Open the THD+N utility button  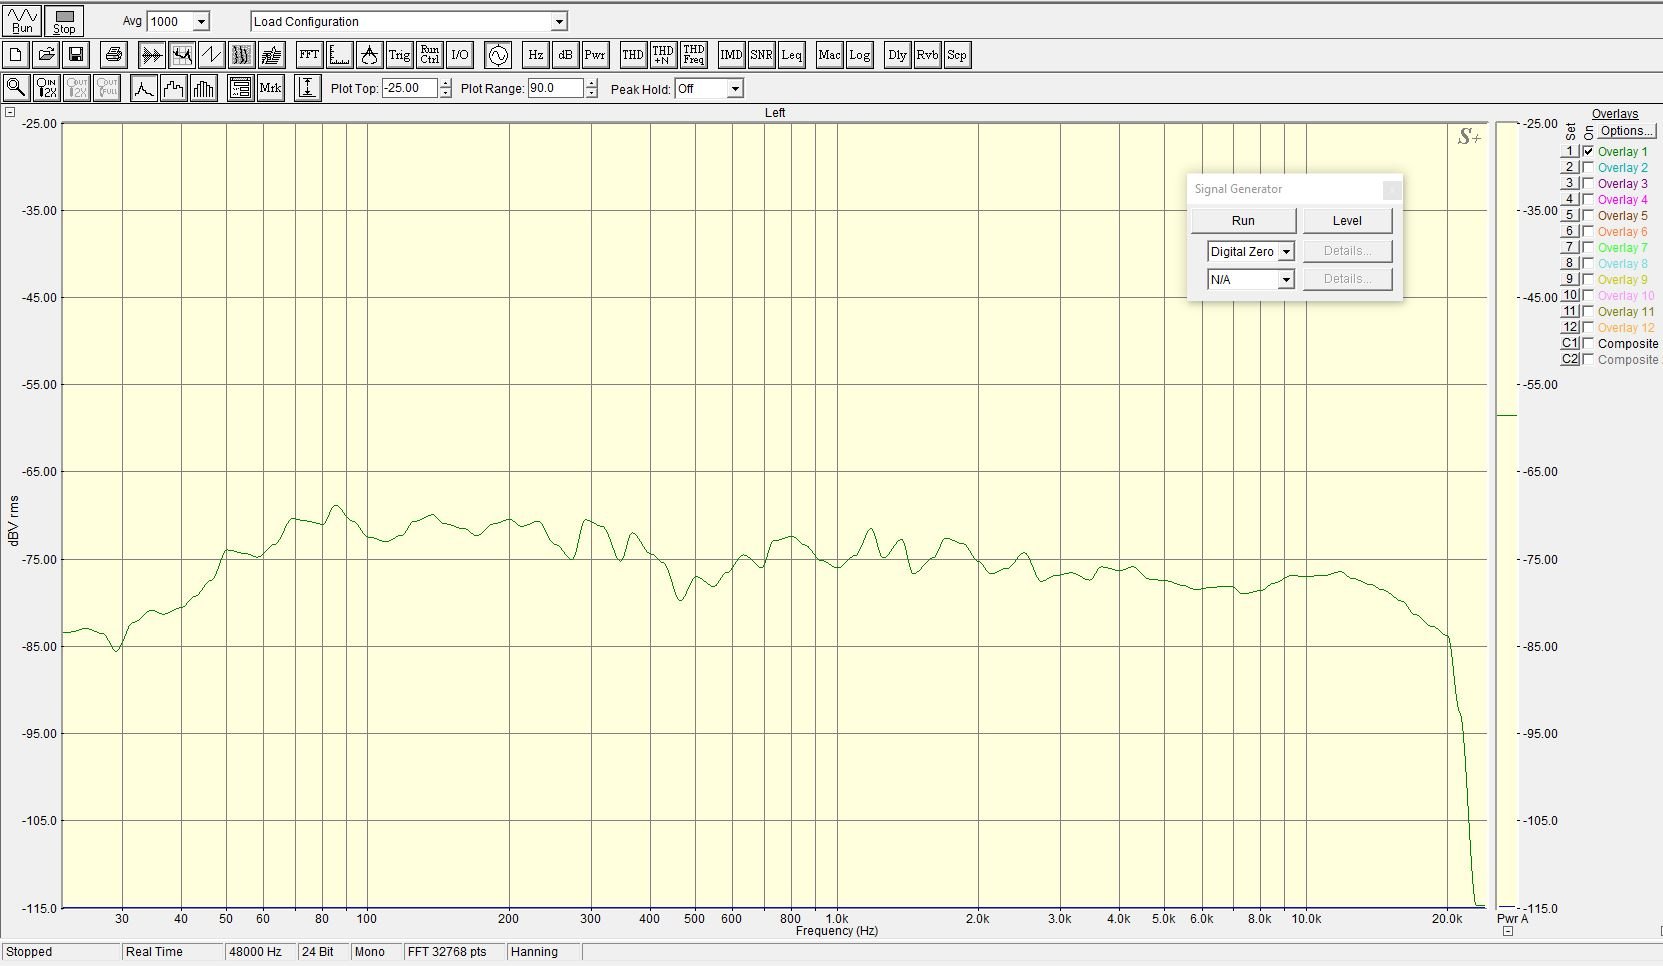663,55
